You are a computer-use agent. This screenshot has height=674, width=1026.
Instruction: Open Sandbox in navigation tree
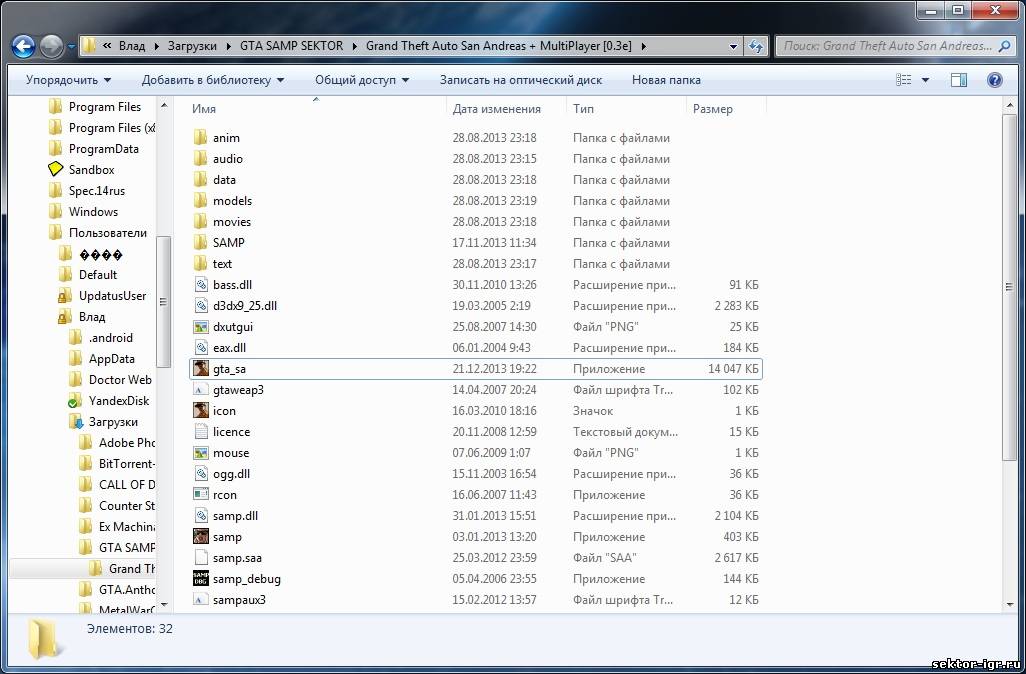91,169
